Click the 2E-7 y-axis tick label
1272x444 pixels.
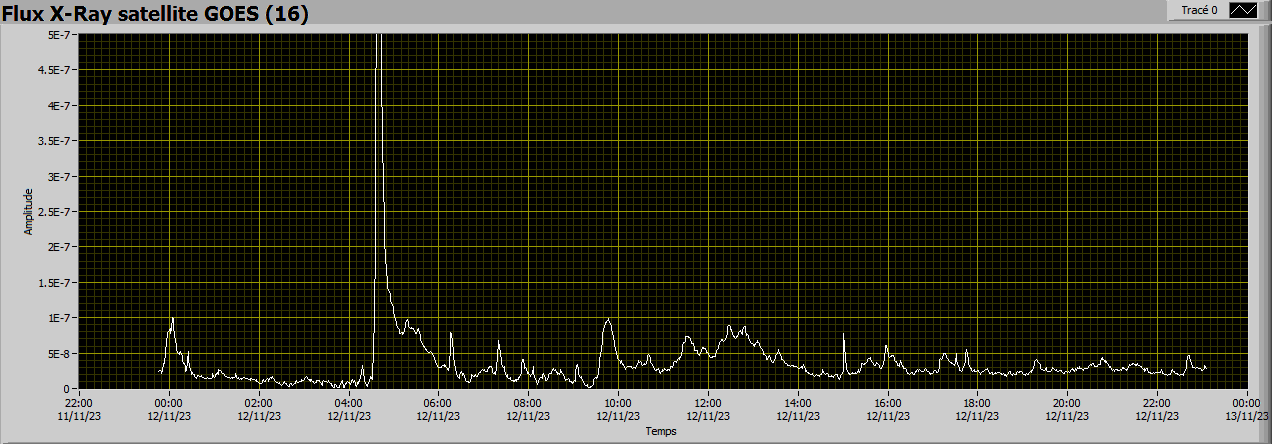click(61, 247)
